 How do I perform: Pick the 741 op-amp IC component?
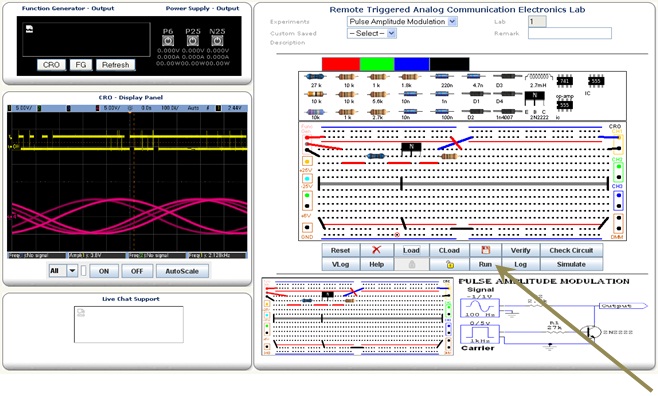coord(564,81)
